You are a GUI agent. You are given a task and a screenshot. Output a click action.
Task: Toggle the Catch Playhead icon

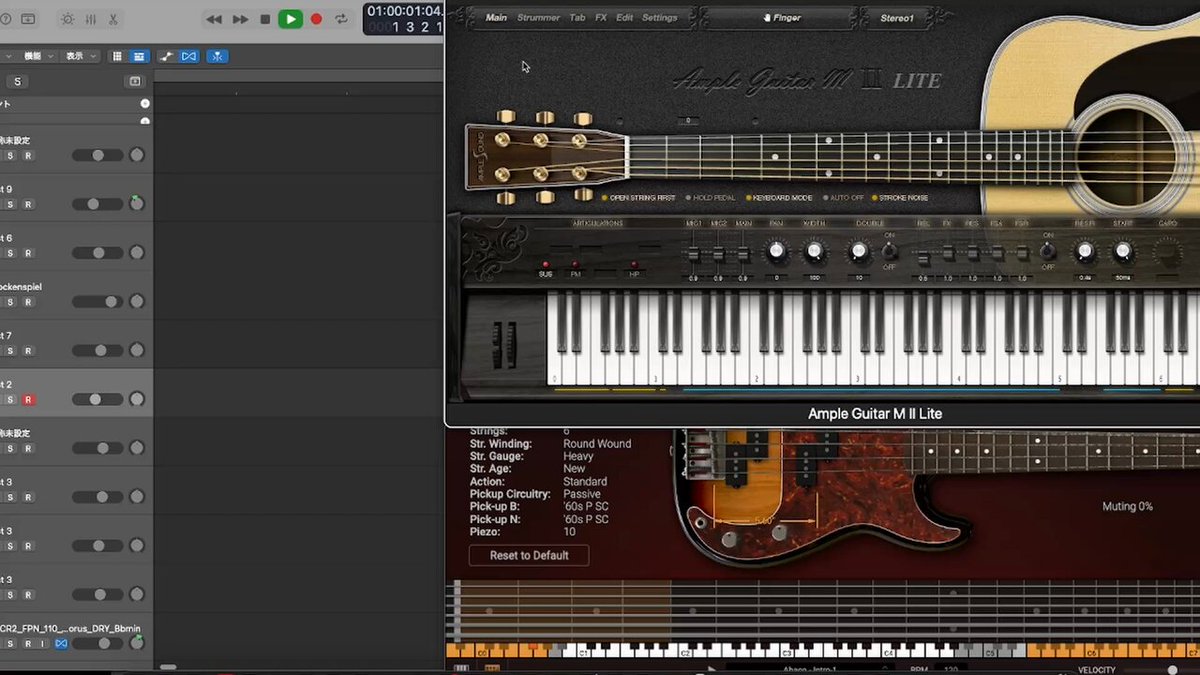click(x=218, y=56)
